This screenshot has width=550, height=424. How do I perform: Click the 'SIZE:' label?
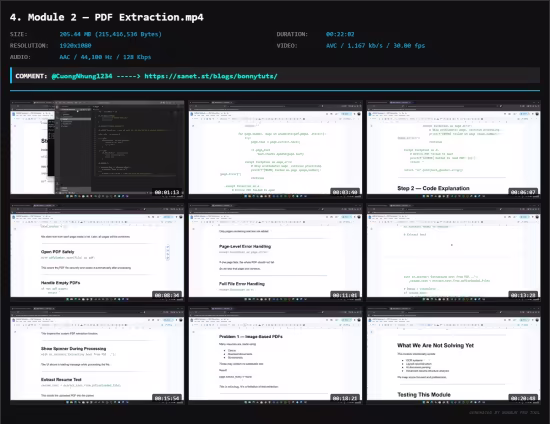pyautogui.click(x=19, y=34)
